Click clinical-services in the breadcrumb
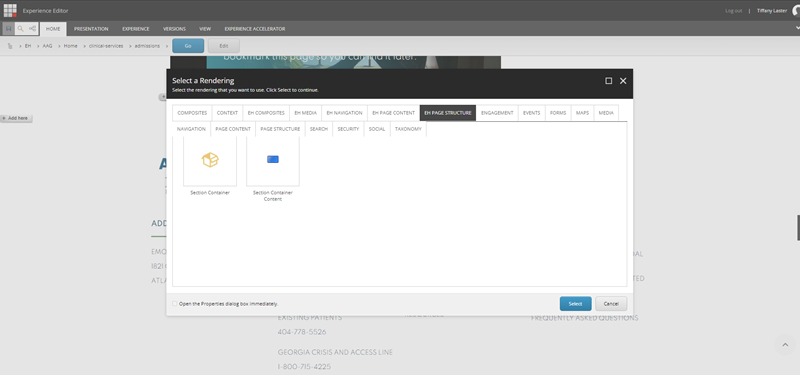 [x=106, y=46]
